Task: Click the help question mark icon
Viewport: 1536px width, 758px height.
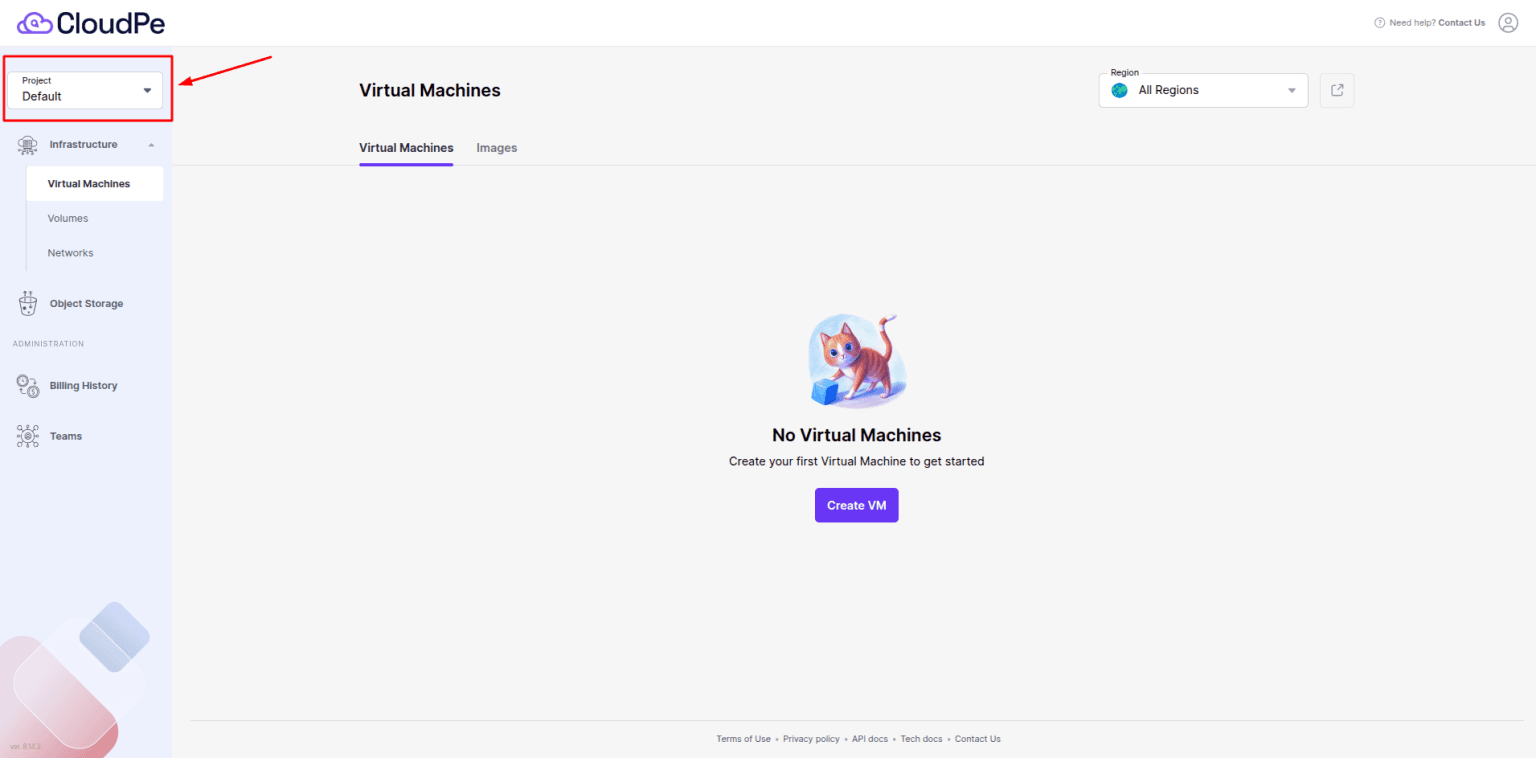Action: coord(1380,23)
